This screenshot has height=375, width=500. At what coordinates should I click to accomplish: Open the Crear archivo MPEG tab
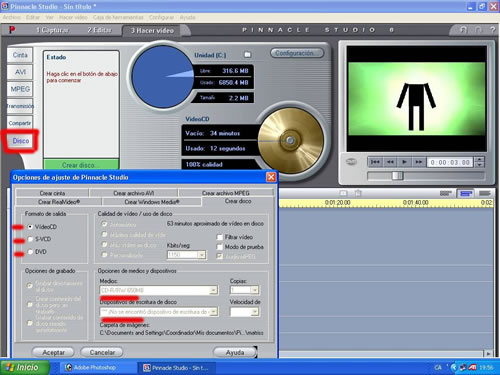[x=226, y=193]
